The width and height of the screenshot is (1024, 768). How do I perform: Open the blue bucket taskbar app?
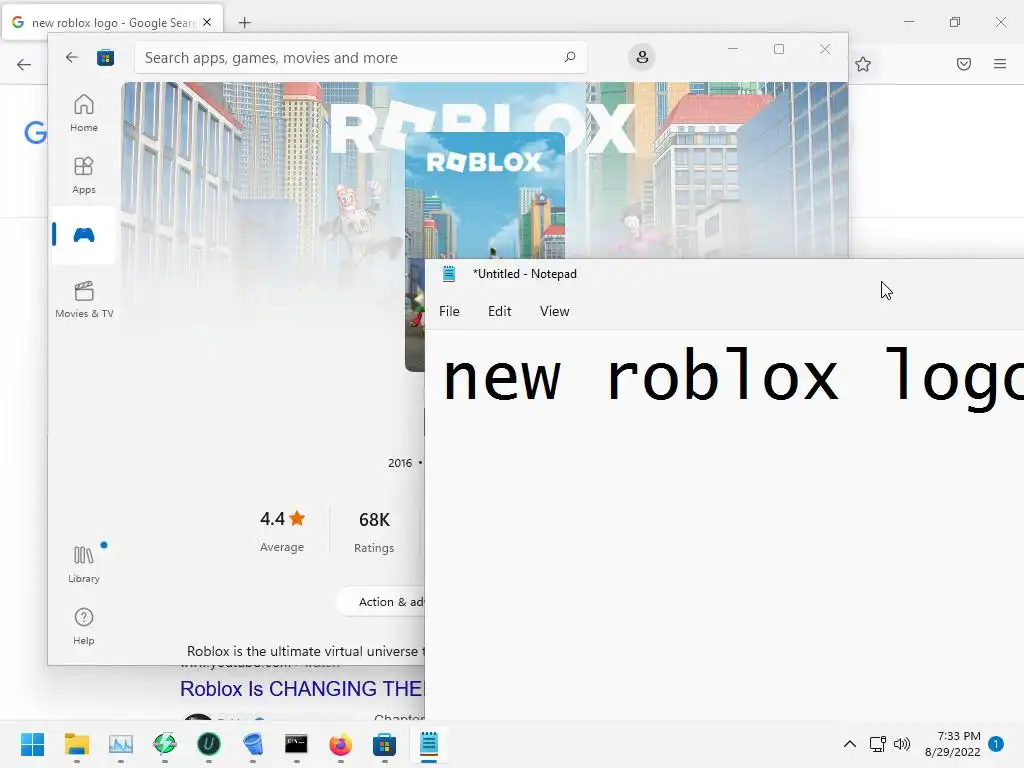253,744
